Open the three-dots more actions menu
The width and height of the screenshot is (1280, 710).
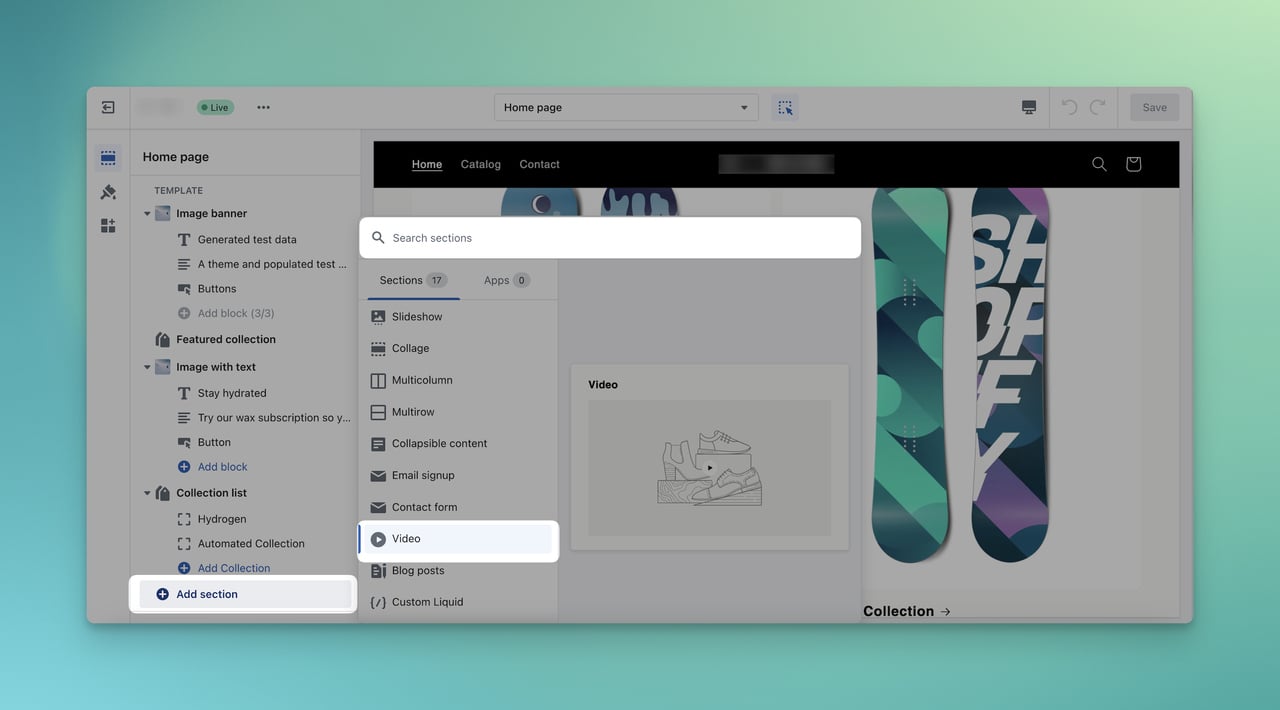263,107
